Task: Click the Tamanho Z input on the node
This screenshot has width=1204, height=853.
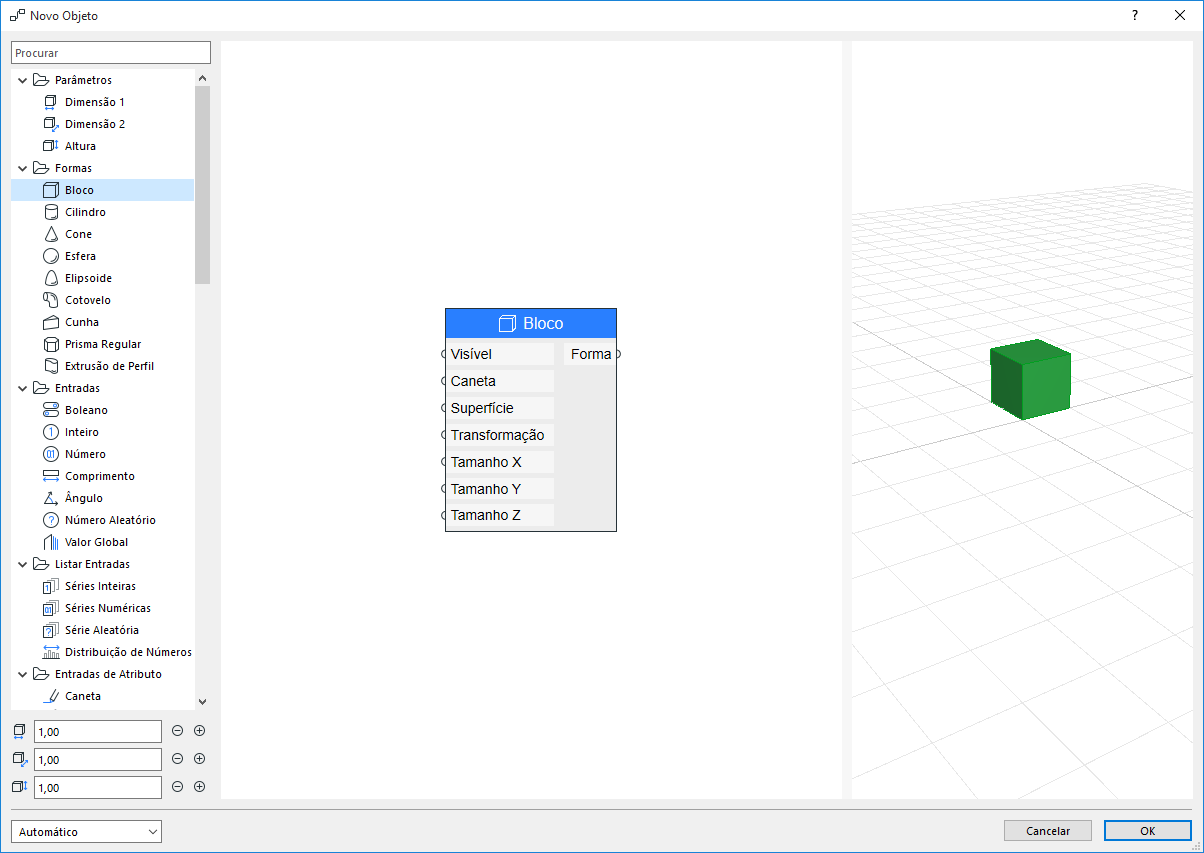Action: (499, 515)
